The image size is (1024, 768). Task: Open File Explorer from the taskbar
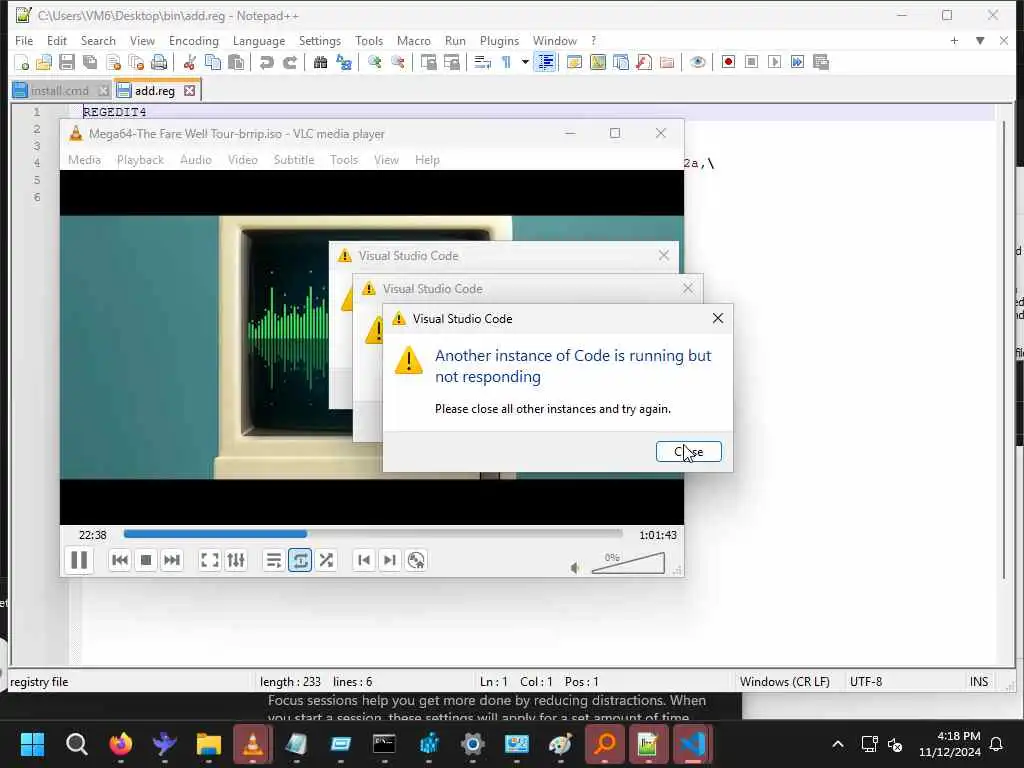point(209,744)
